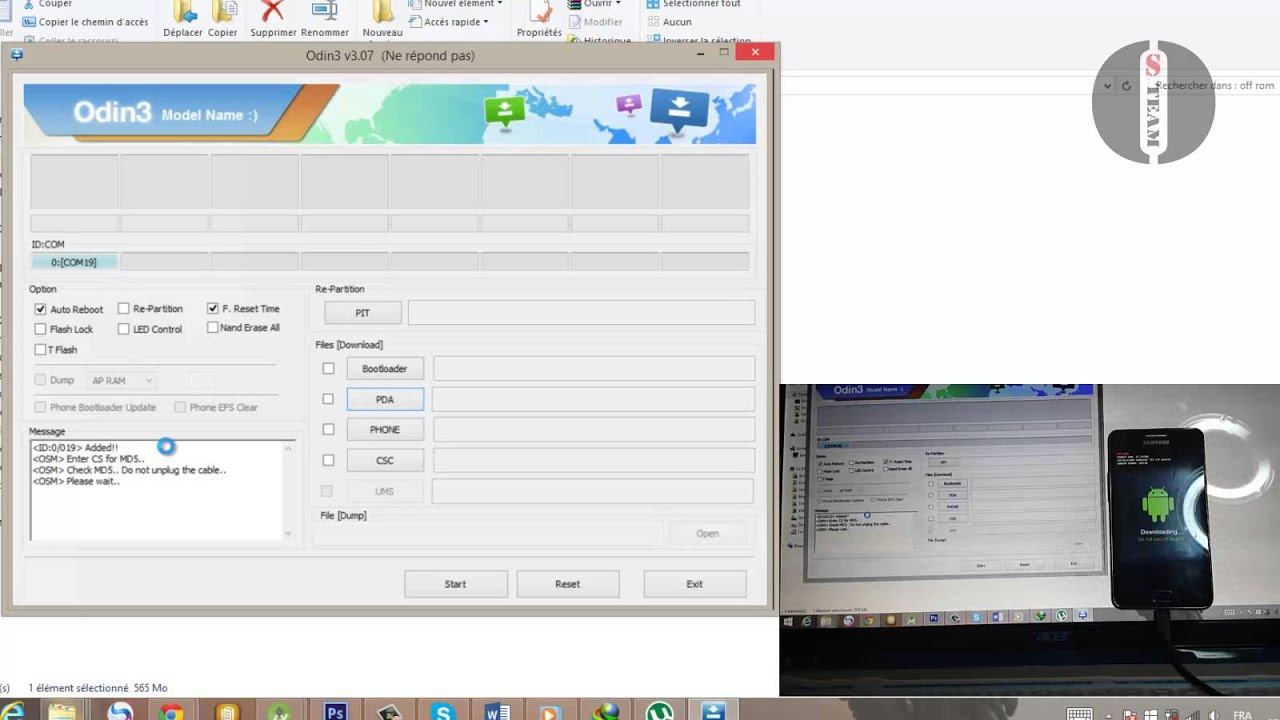Screen dimensions: 1280x720
Task: Click pink message icon in Odin banner
Action: 628,104
